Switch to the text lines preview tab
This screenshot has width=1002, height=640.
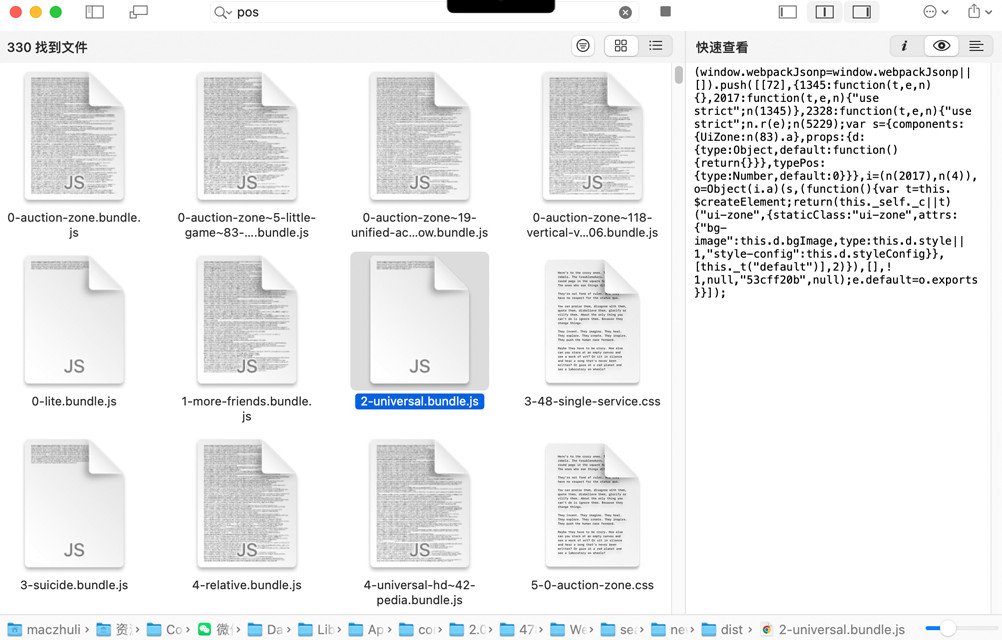[976, 45]
